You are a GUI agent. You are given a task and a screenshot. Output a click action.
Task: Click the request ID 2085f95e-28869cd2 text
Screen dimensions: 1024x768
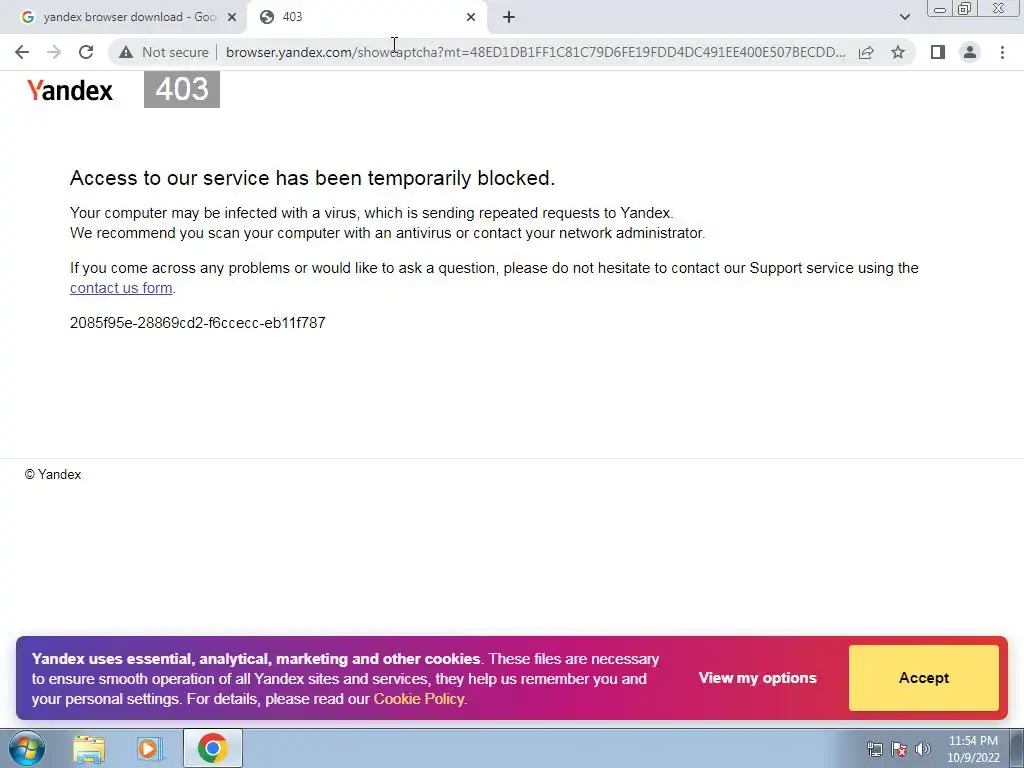(x=197, y=323)
